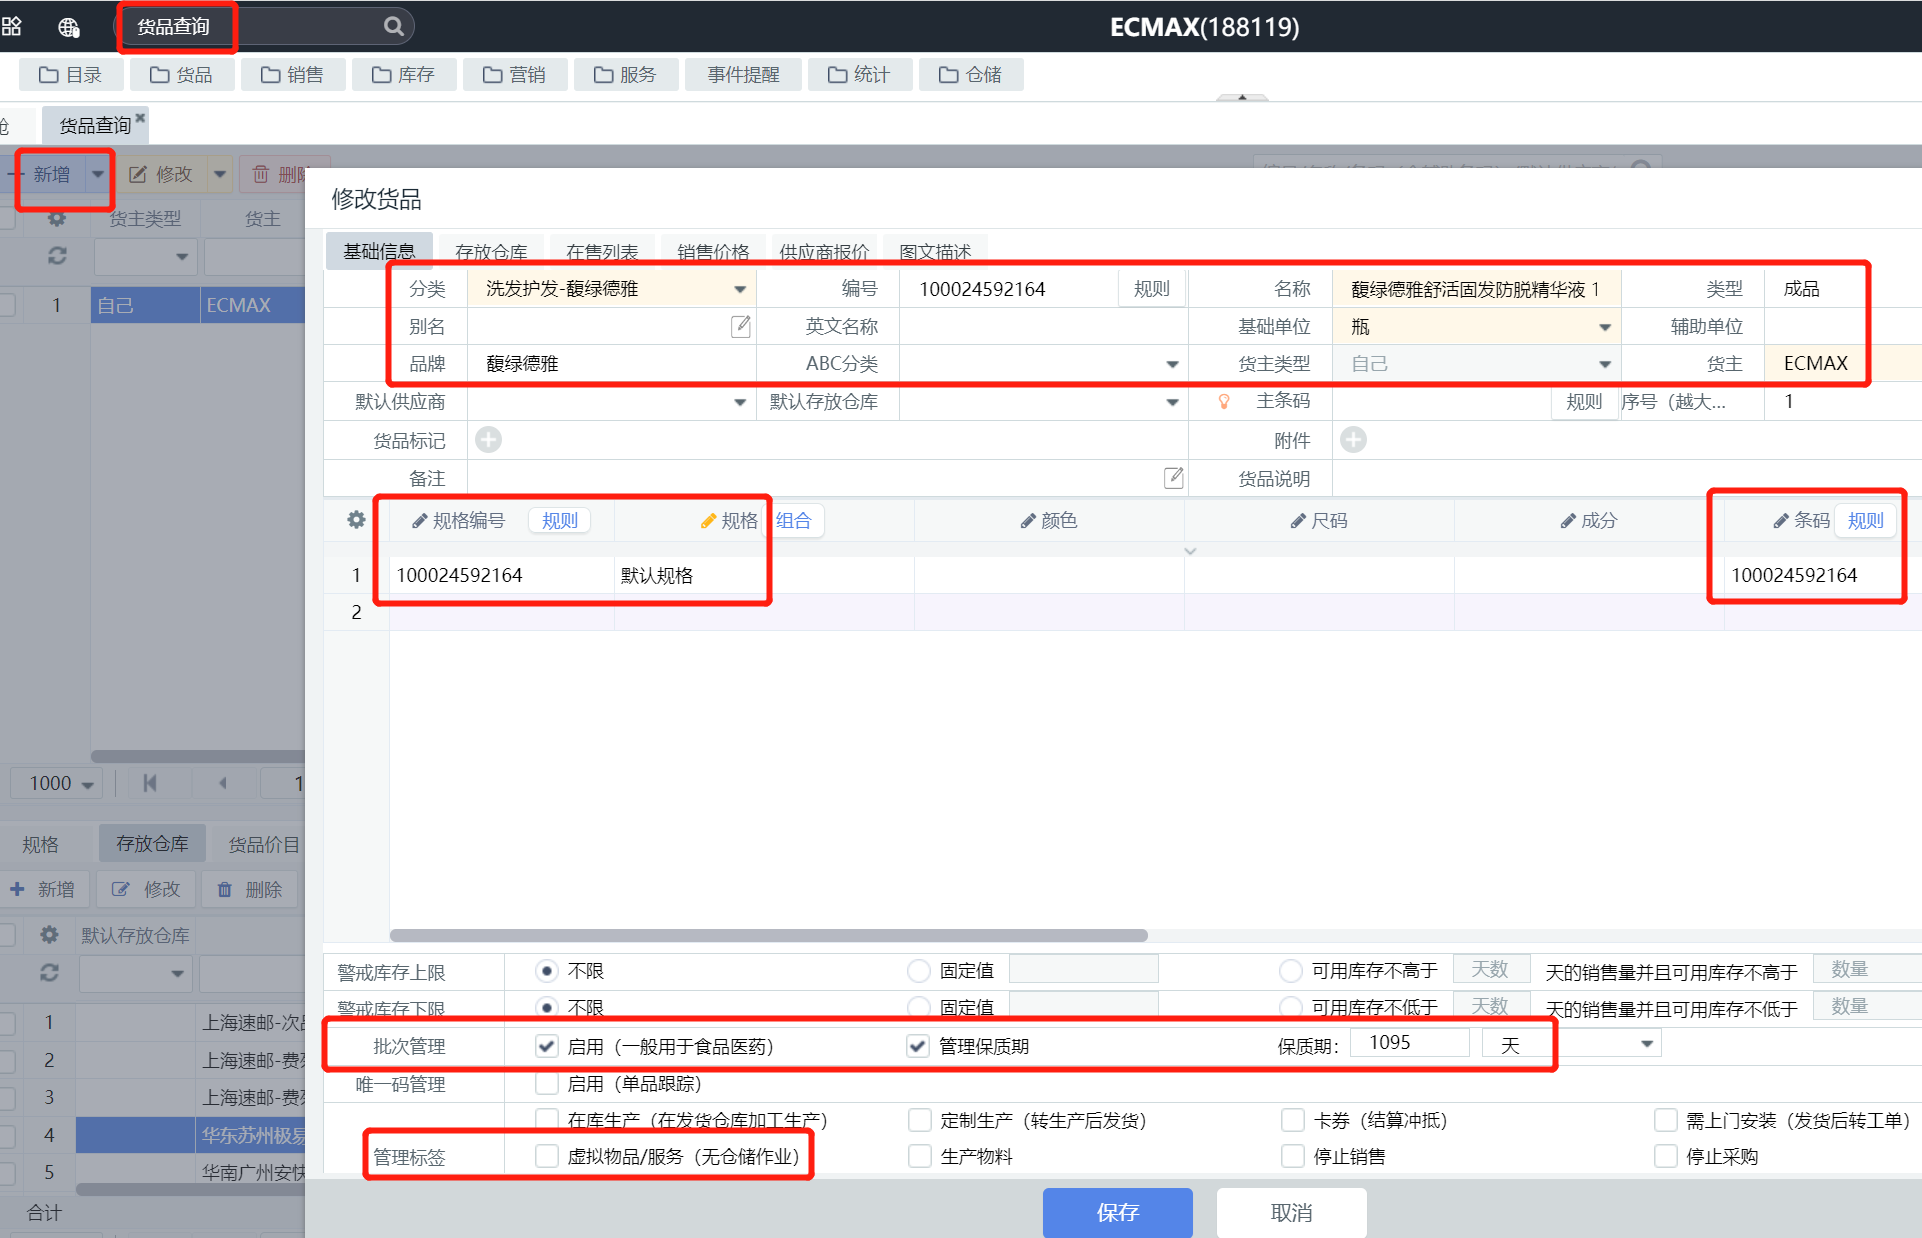Open the 库存 folder menu
The image size is (1922, 1238).
[403, 75]
